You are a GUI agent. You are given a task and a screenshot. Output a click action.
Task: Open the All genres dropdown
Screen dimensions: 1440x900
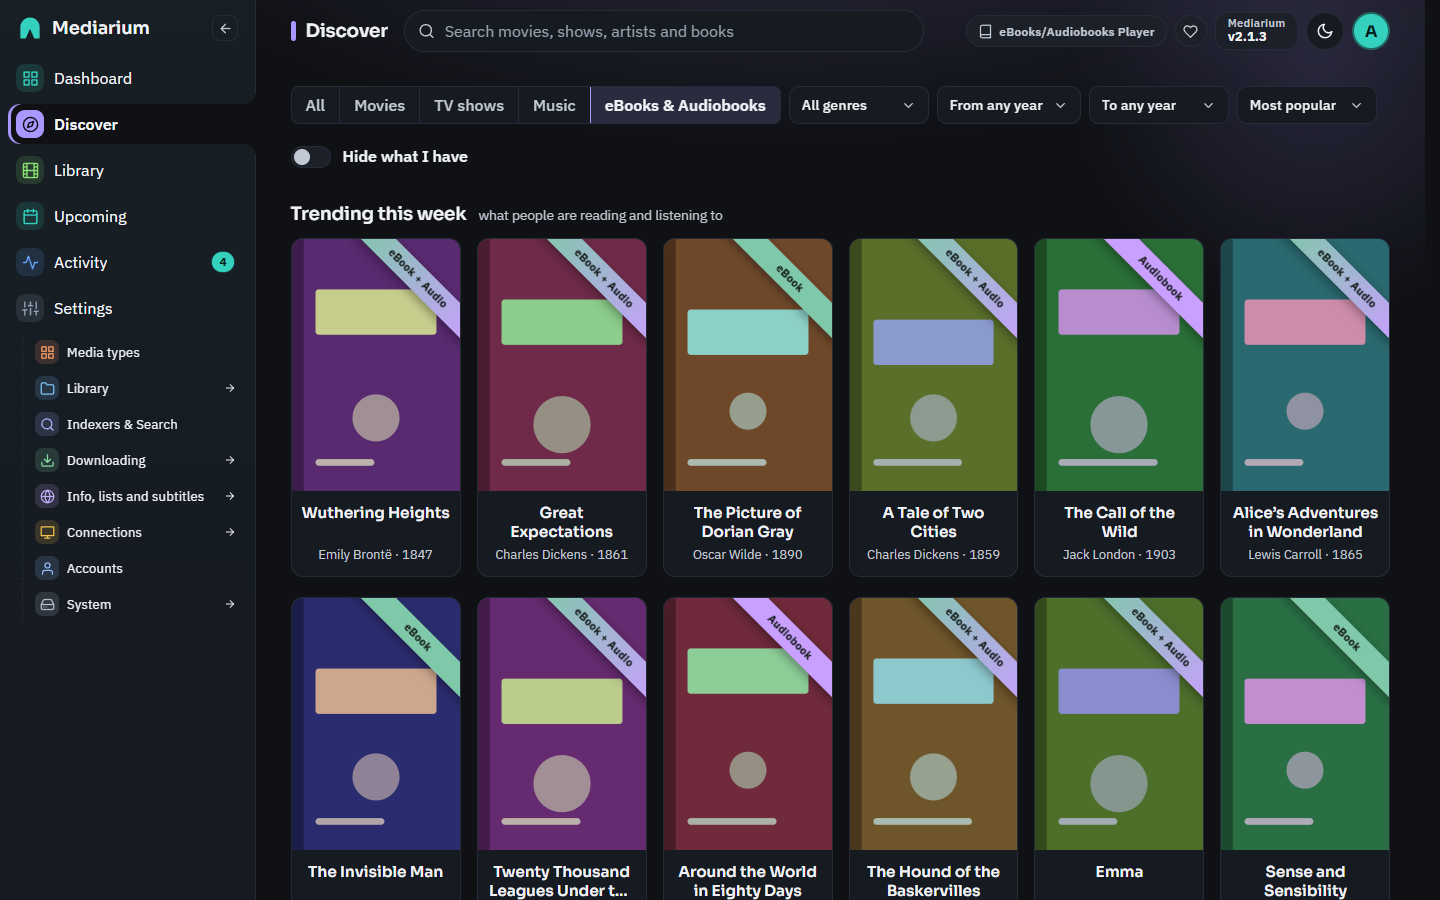pyautogui.click(x=858, y=105)
